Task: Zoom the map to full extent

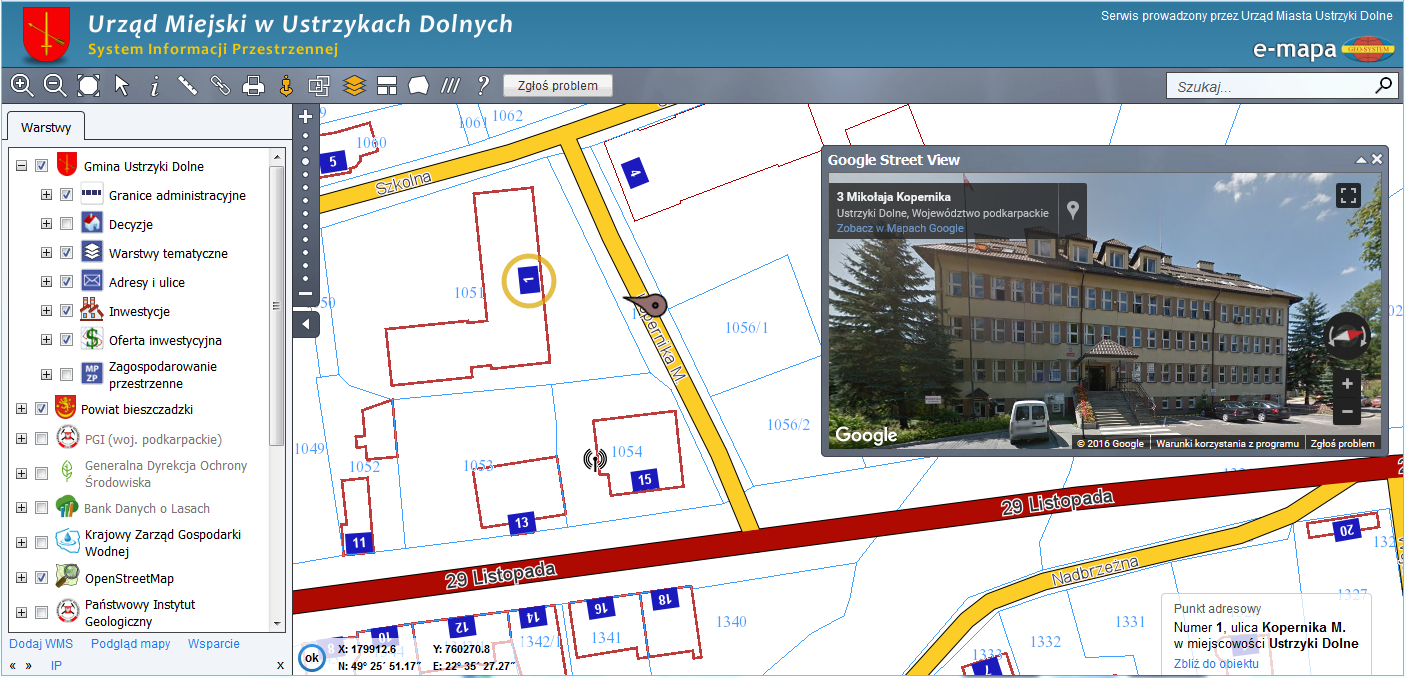Action: pyautogui.click(x=88, y=86)
